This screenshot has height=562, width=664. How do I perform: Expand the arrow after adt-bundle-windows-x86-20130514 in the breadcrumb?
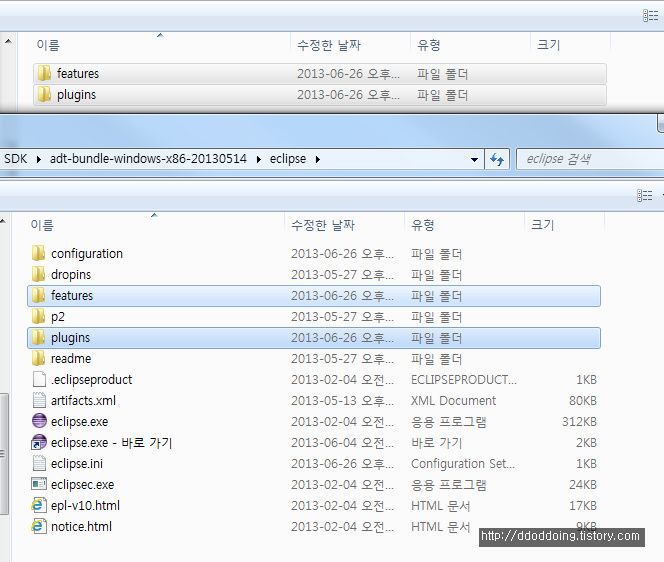(259, 159)
